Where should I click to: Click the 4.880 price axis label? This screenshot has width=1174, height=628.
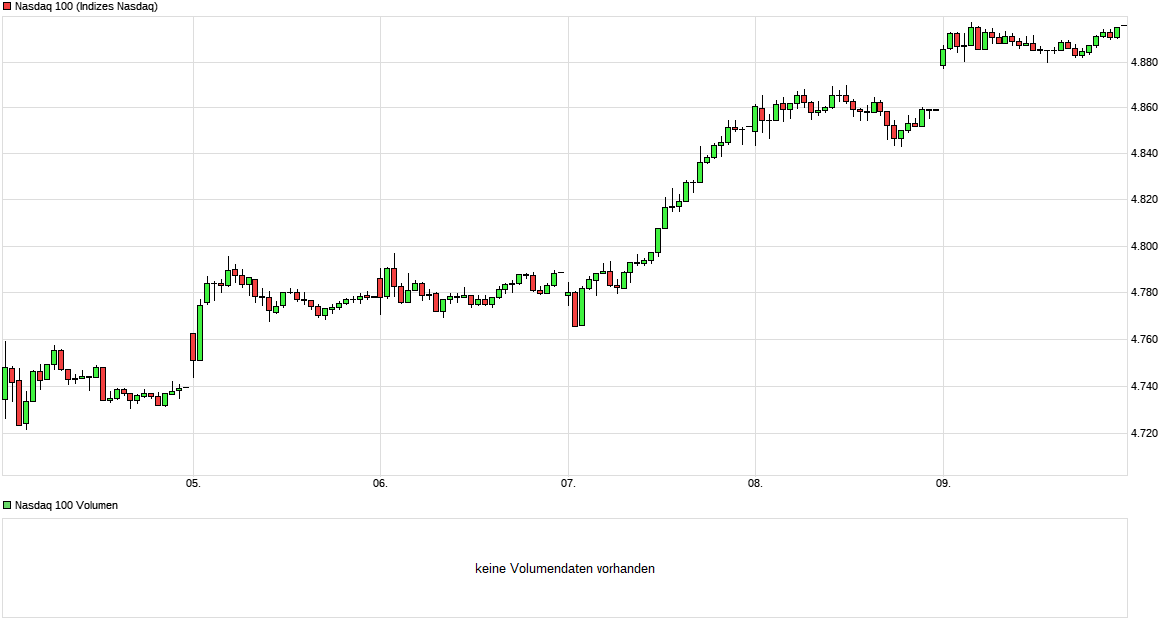(x=1144, y=62)
